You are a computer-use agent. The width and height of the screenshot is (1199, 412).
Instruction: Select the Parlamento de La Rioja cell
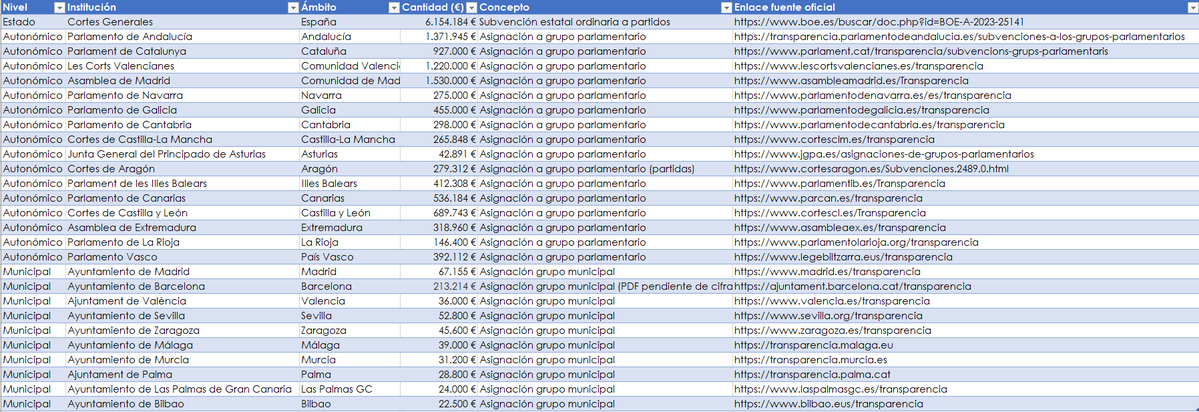pyautogui.click(x=183, y=242)
